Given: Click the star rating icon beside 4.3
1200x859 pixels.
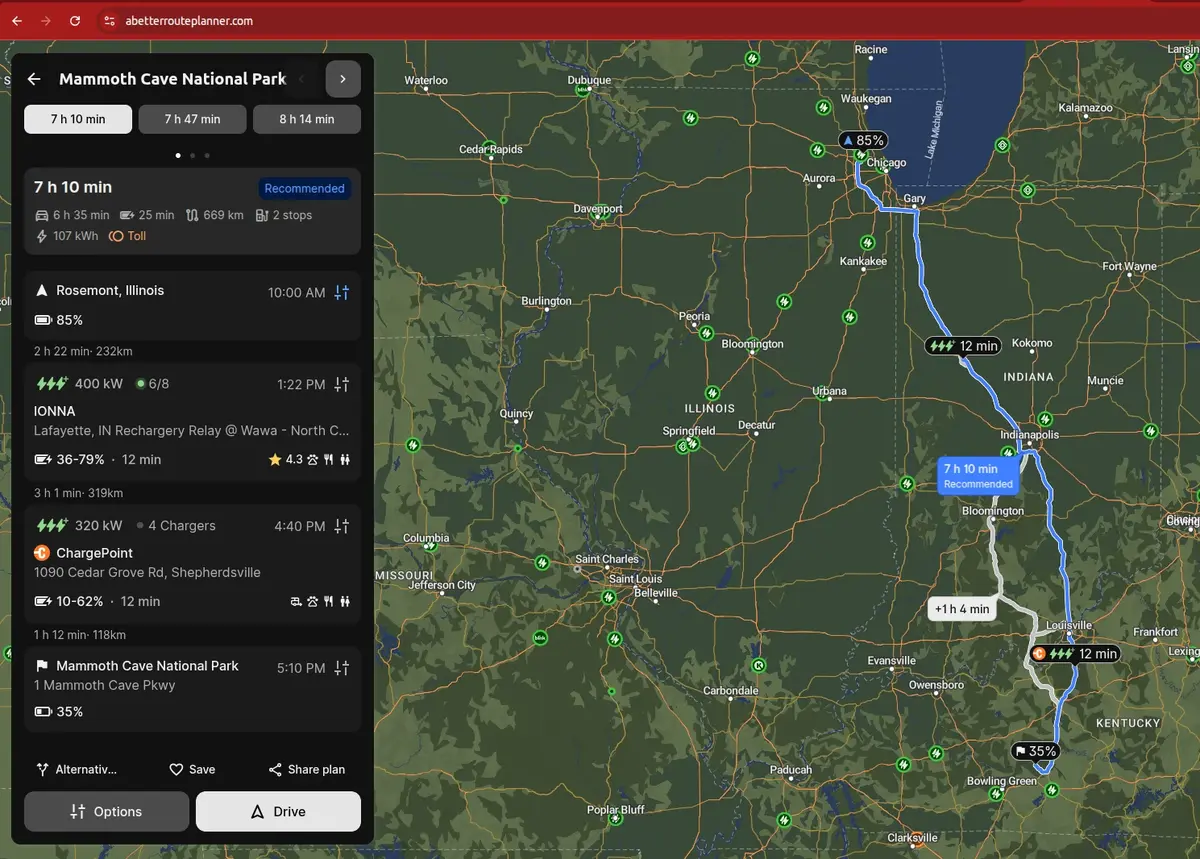Looking at the screenshot, I should (274, 460).
